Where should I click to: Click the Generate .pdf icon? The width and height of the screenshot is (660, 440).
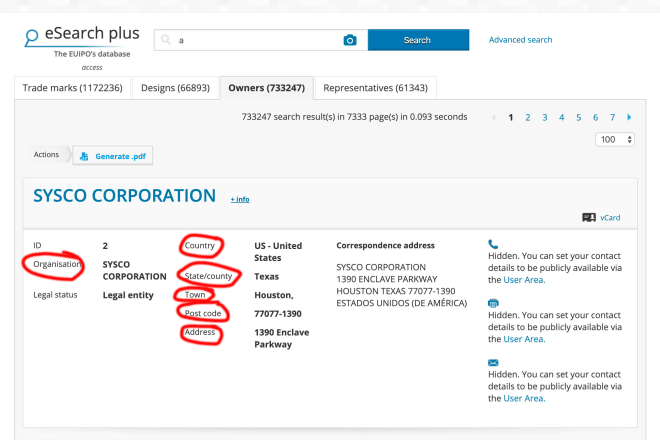pos(84,156)
